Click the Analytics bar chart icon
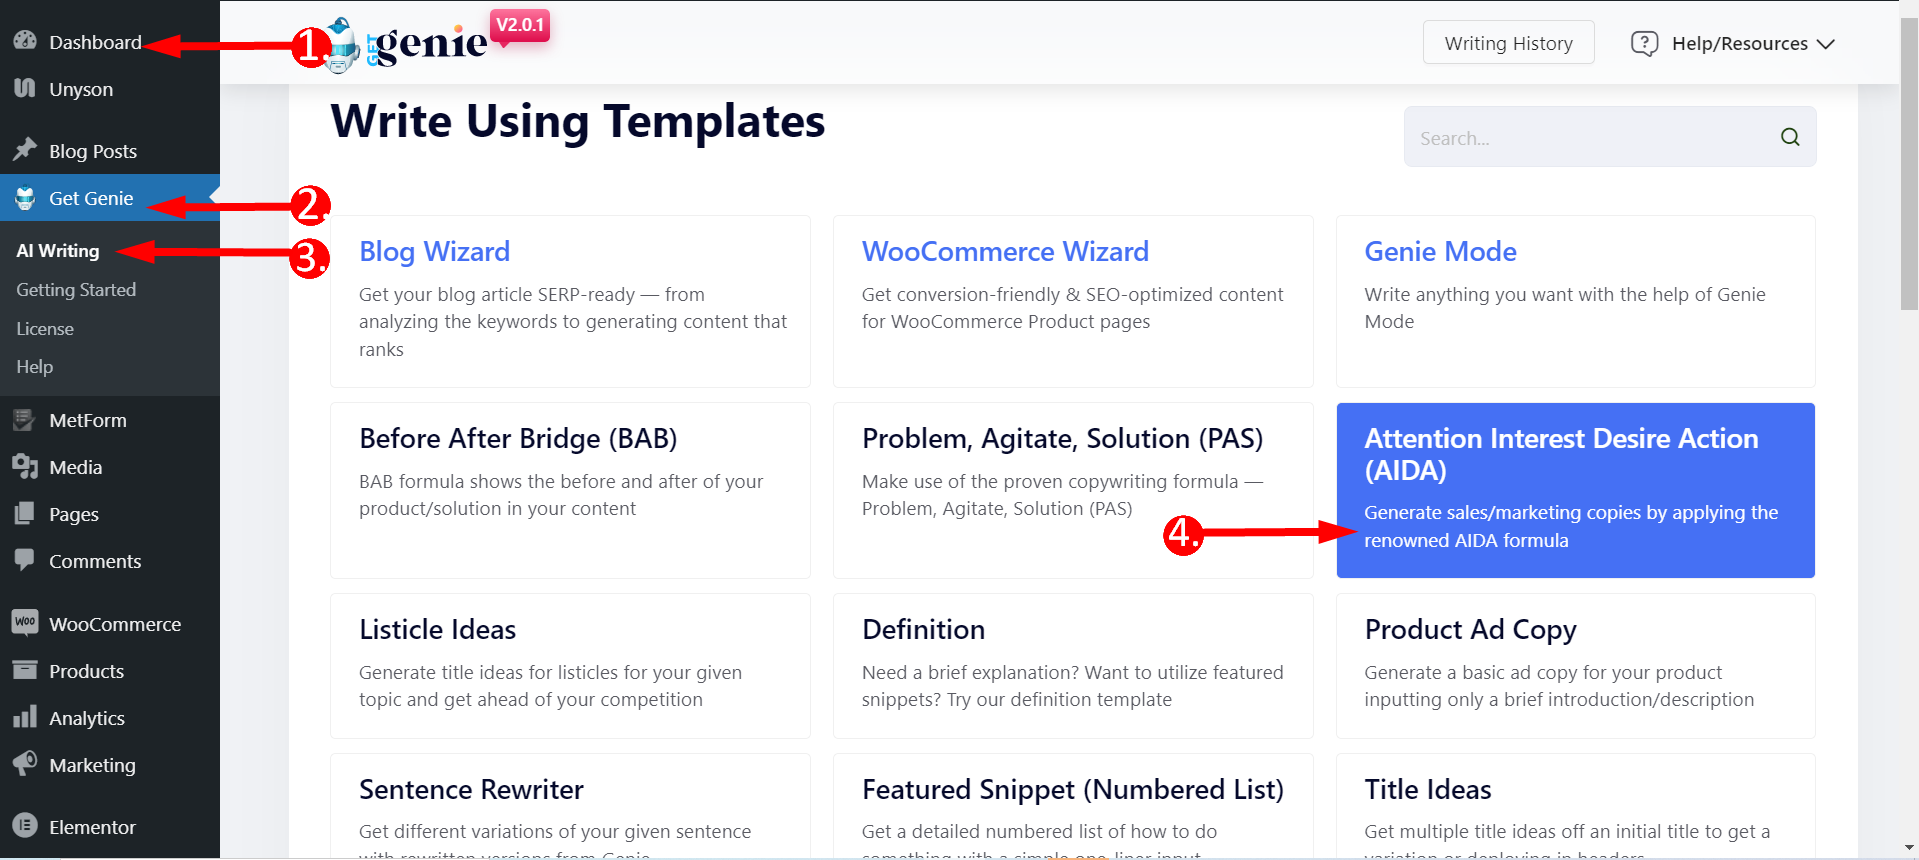1919x860 pixels. coord(25,717)
